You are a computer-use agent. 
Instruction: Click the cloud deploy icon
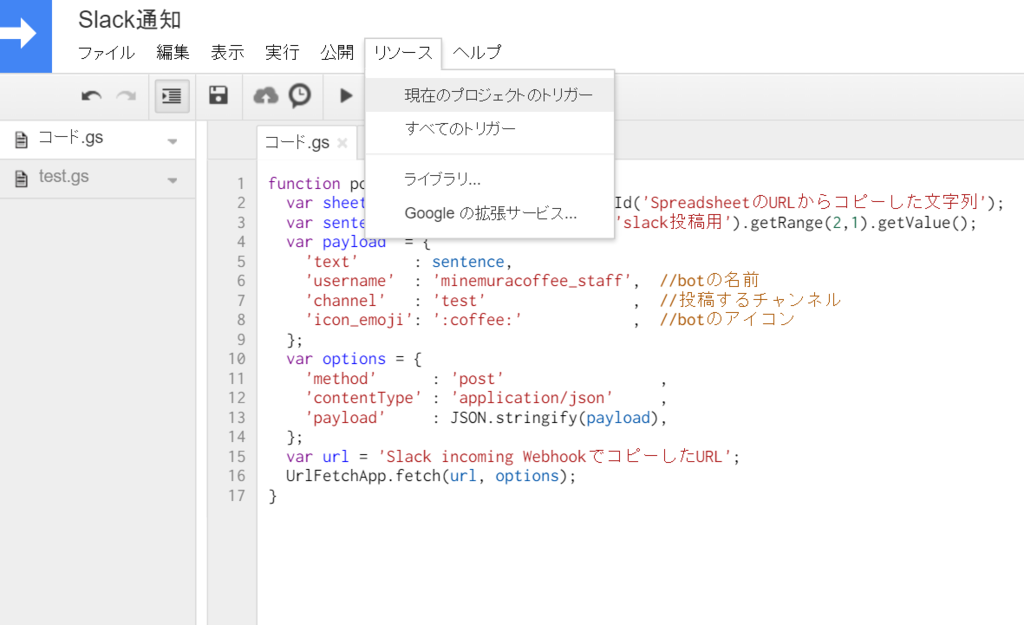pyautogui.click(x=266, y=96)
